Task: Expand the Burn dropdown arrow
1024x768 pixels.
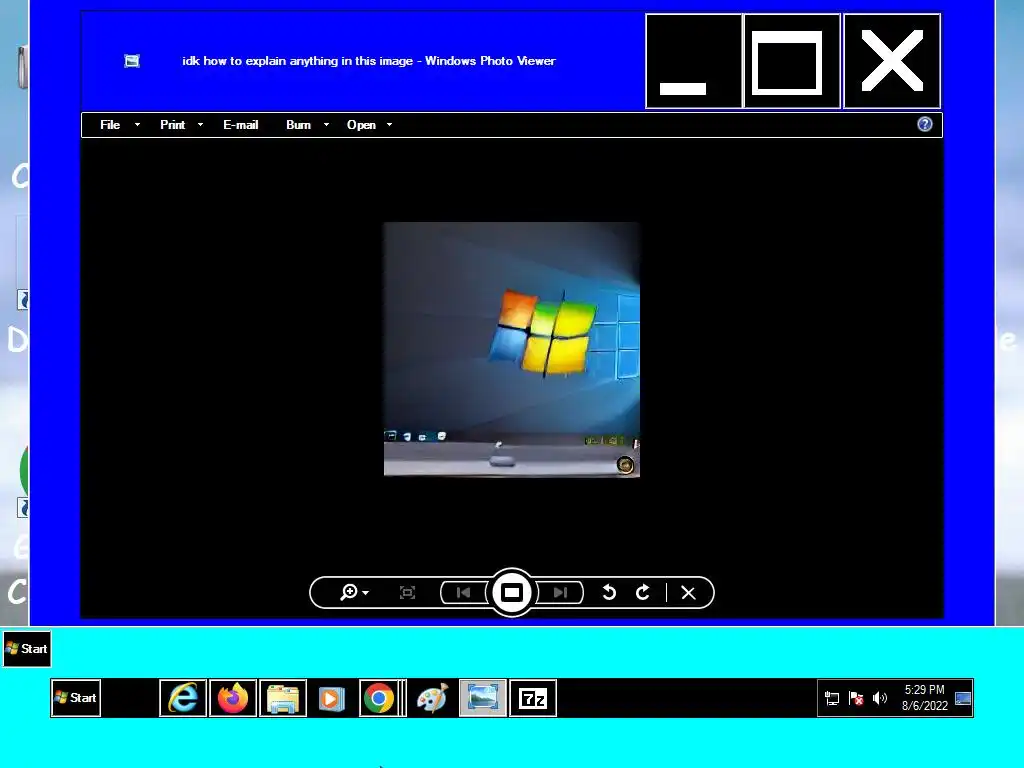Action: (326, 125)
